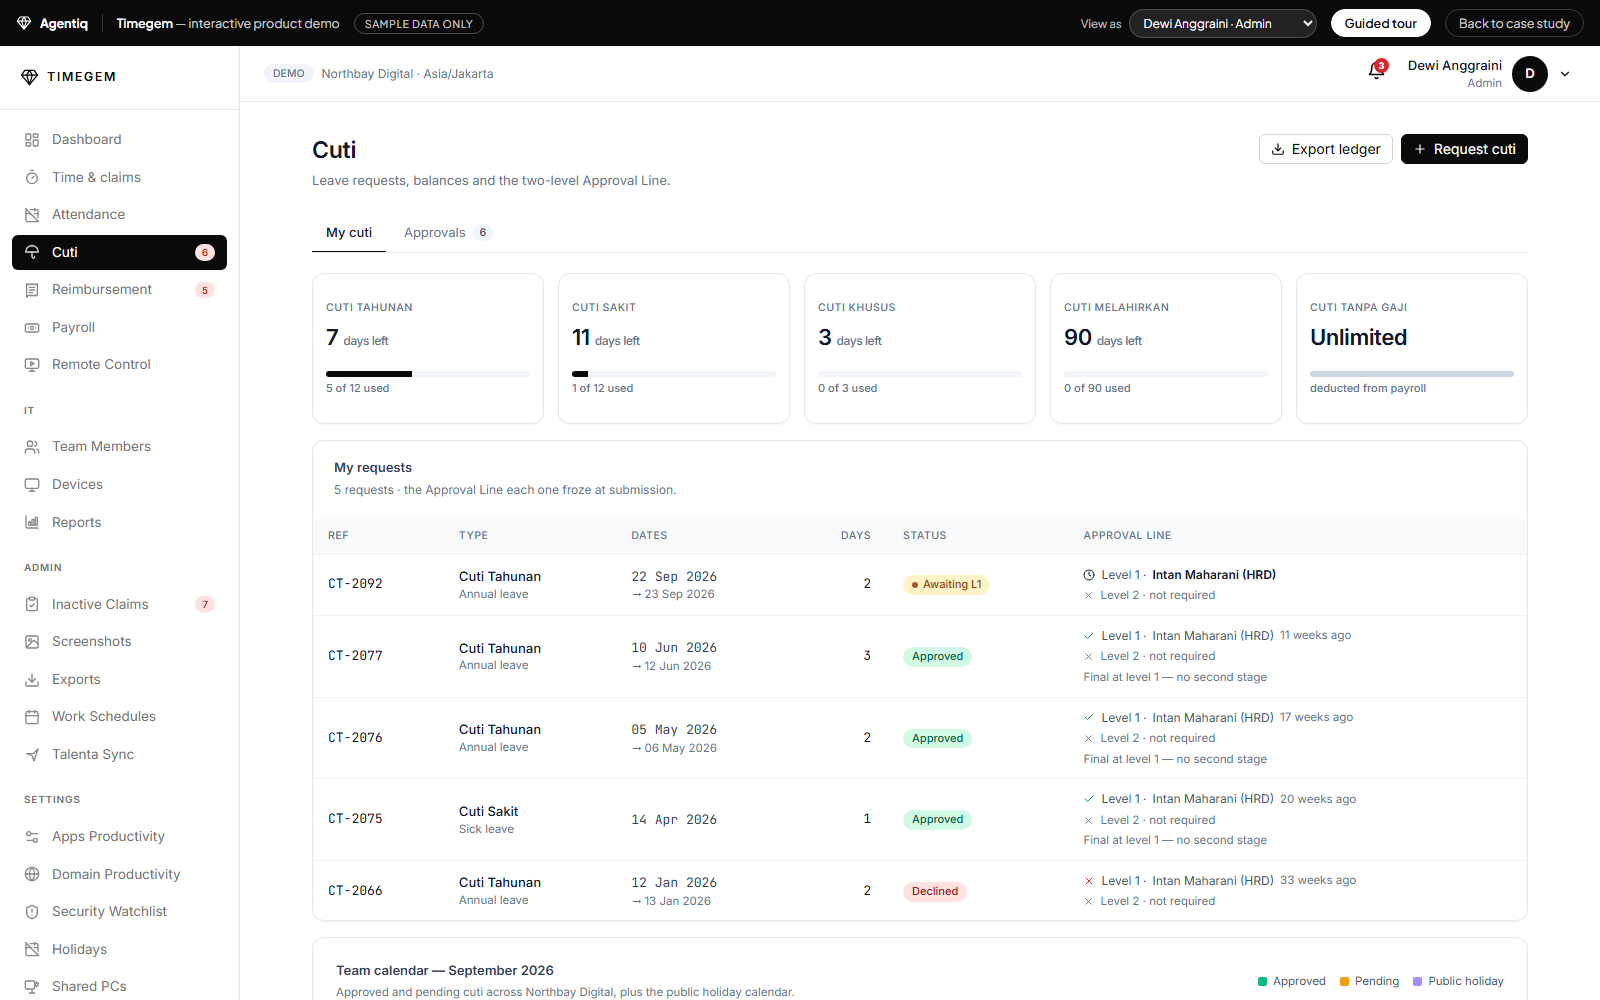Click Back to case study
The width and height of the screenshot is (1600, 1000).
(1514, 23)
